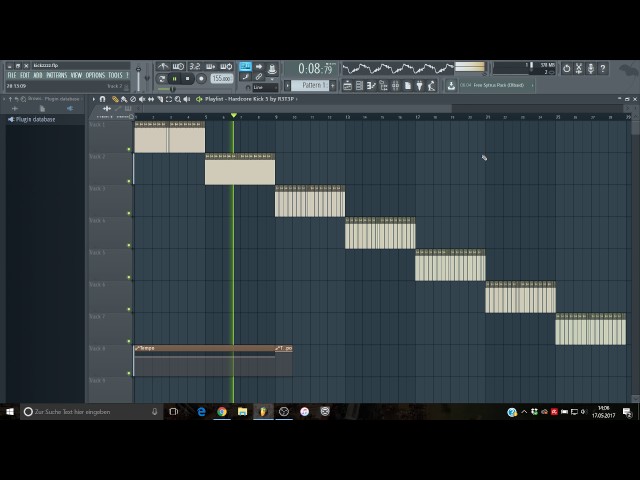Open the Mixer view icon
This screenshot has height=480, width=640.
click(x=396, y=86)
